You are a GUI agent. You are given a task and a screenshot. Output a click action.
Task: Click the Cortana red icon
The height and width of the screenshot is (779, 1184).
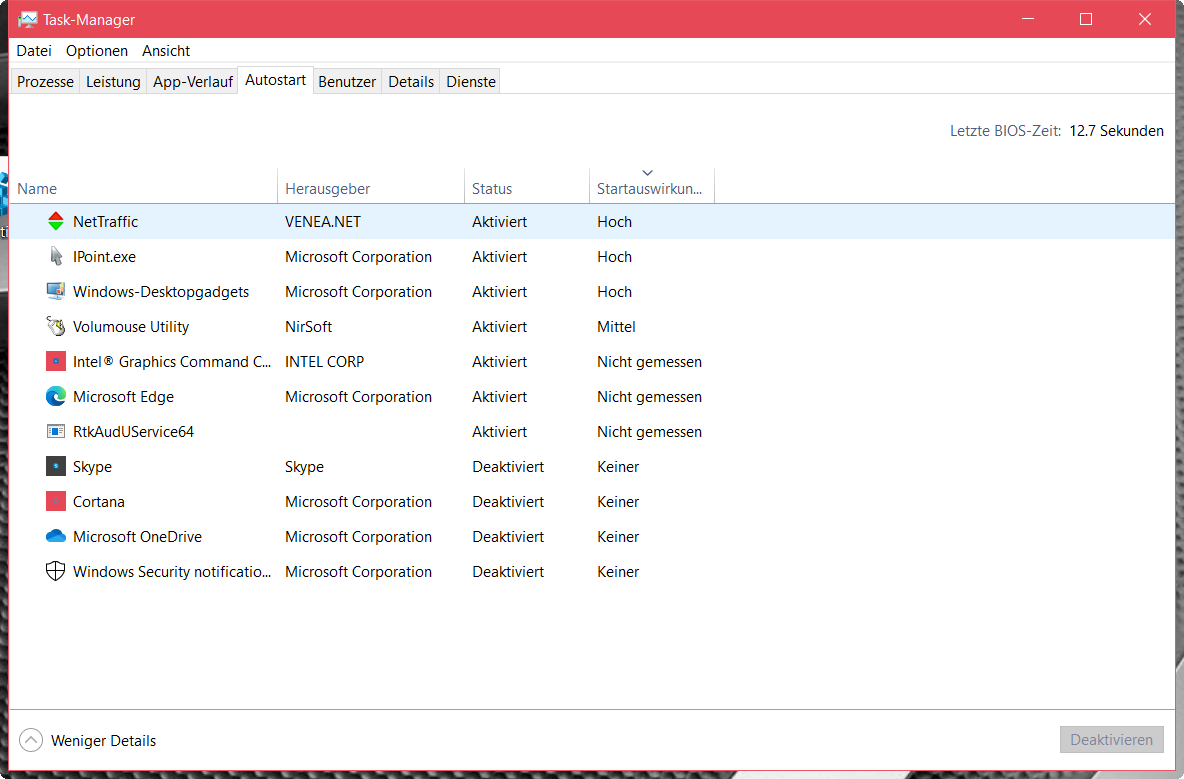click(55, 501)
